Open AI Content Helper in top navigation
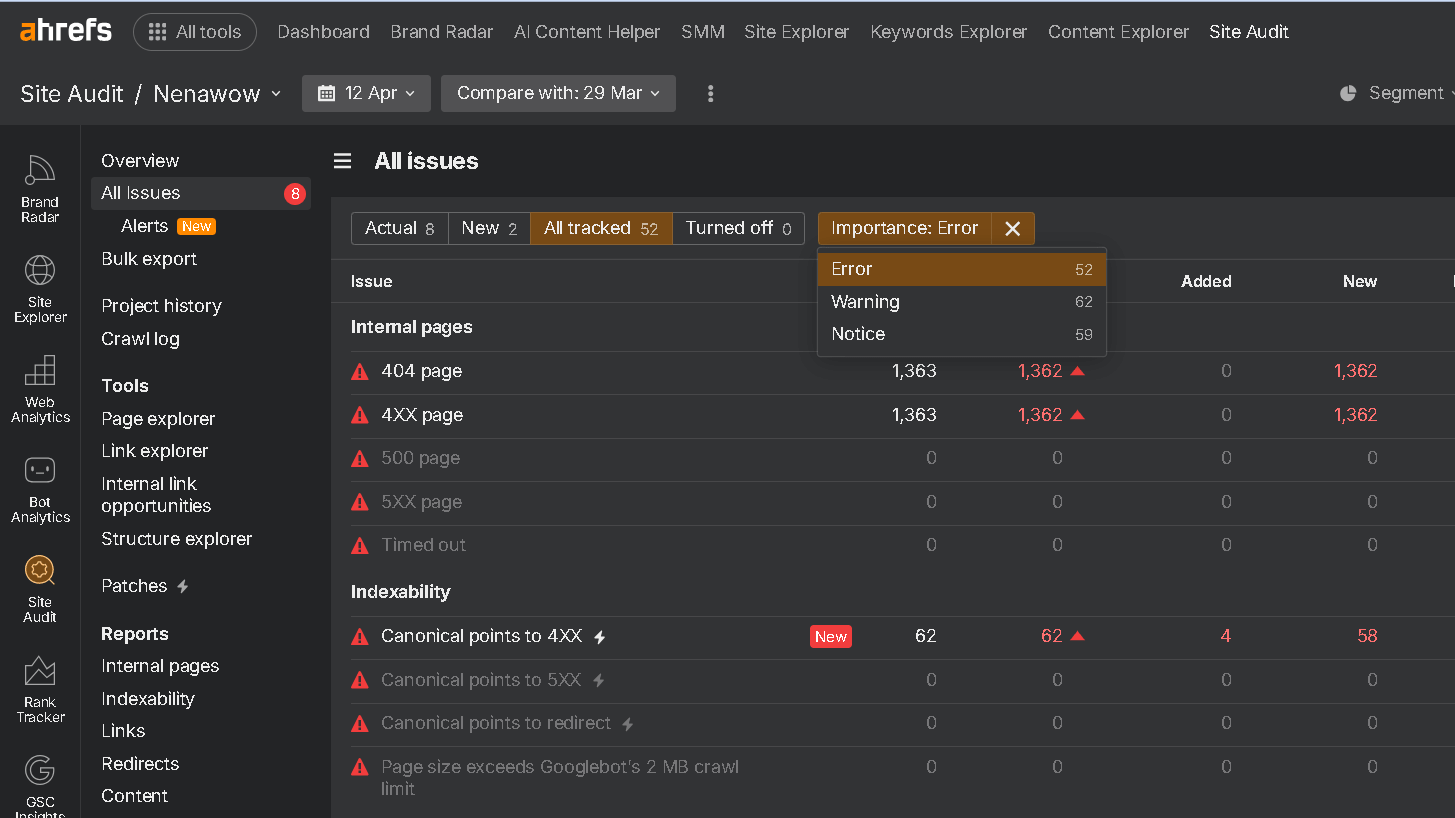This screenshot has width=1455, height=818. [x=587, y=32]
